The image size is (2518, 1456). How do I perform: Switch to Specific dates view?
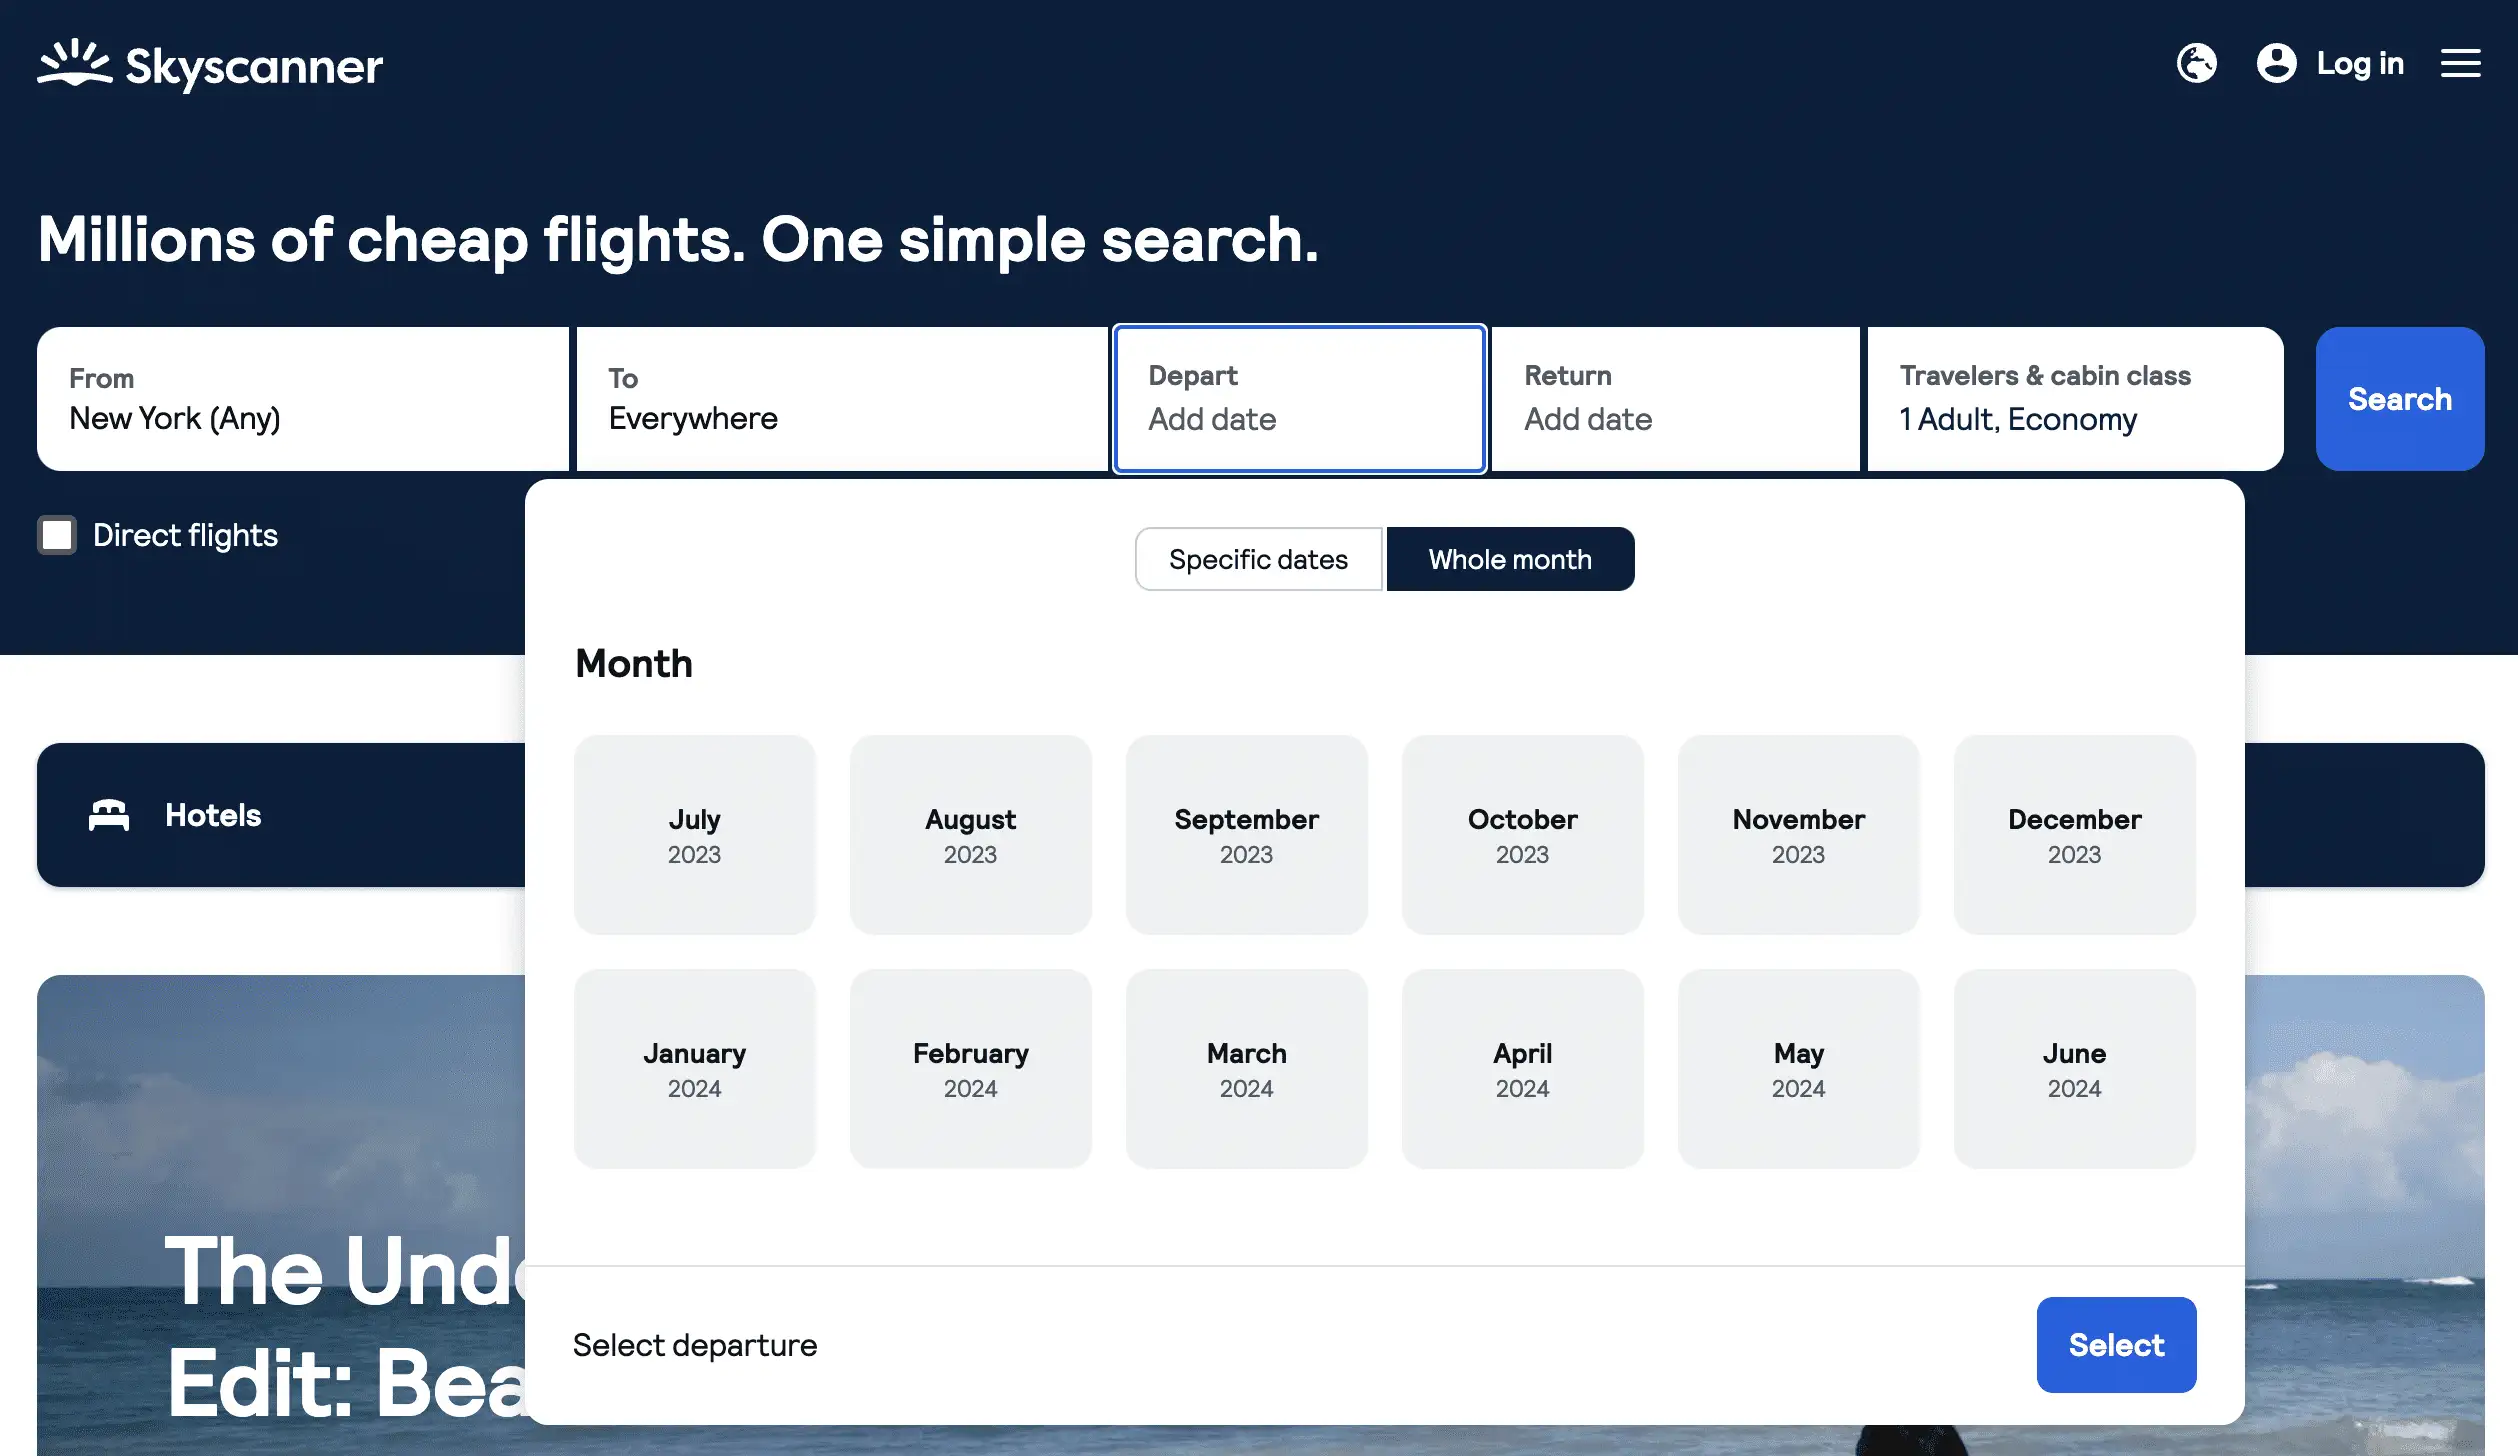1258,558
